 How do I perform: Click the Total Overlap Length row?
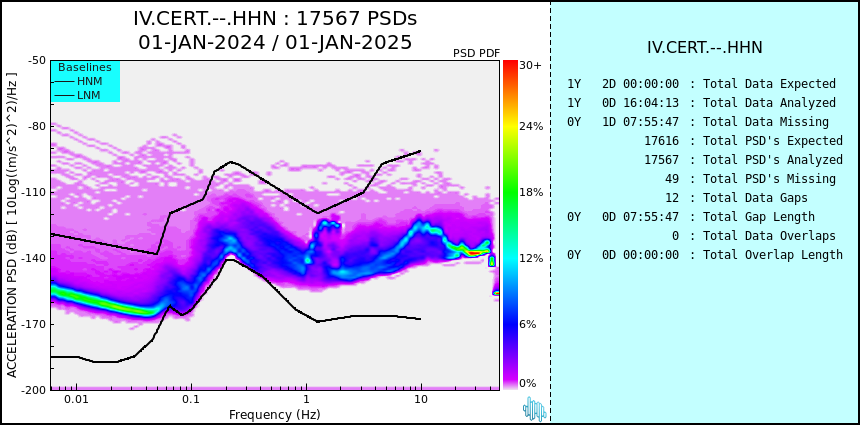click(705, 254)
